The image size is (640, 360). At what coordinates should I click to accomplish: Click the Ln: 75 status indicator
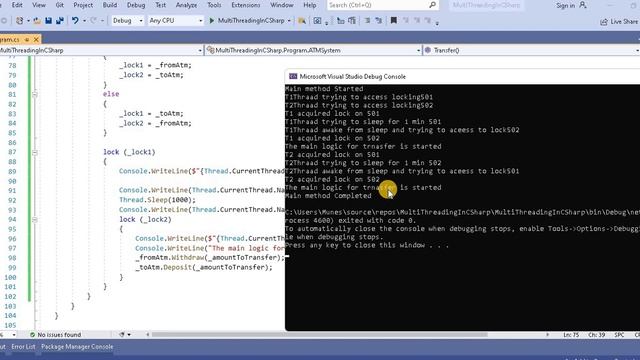(571, 335)
